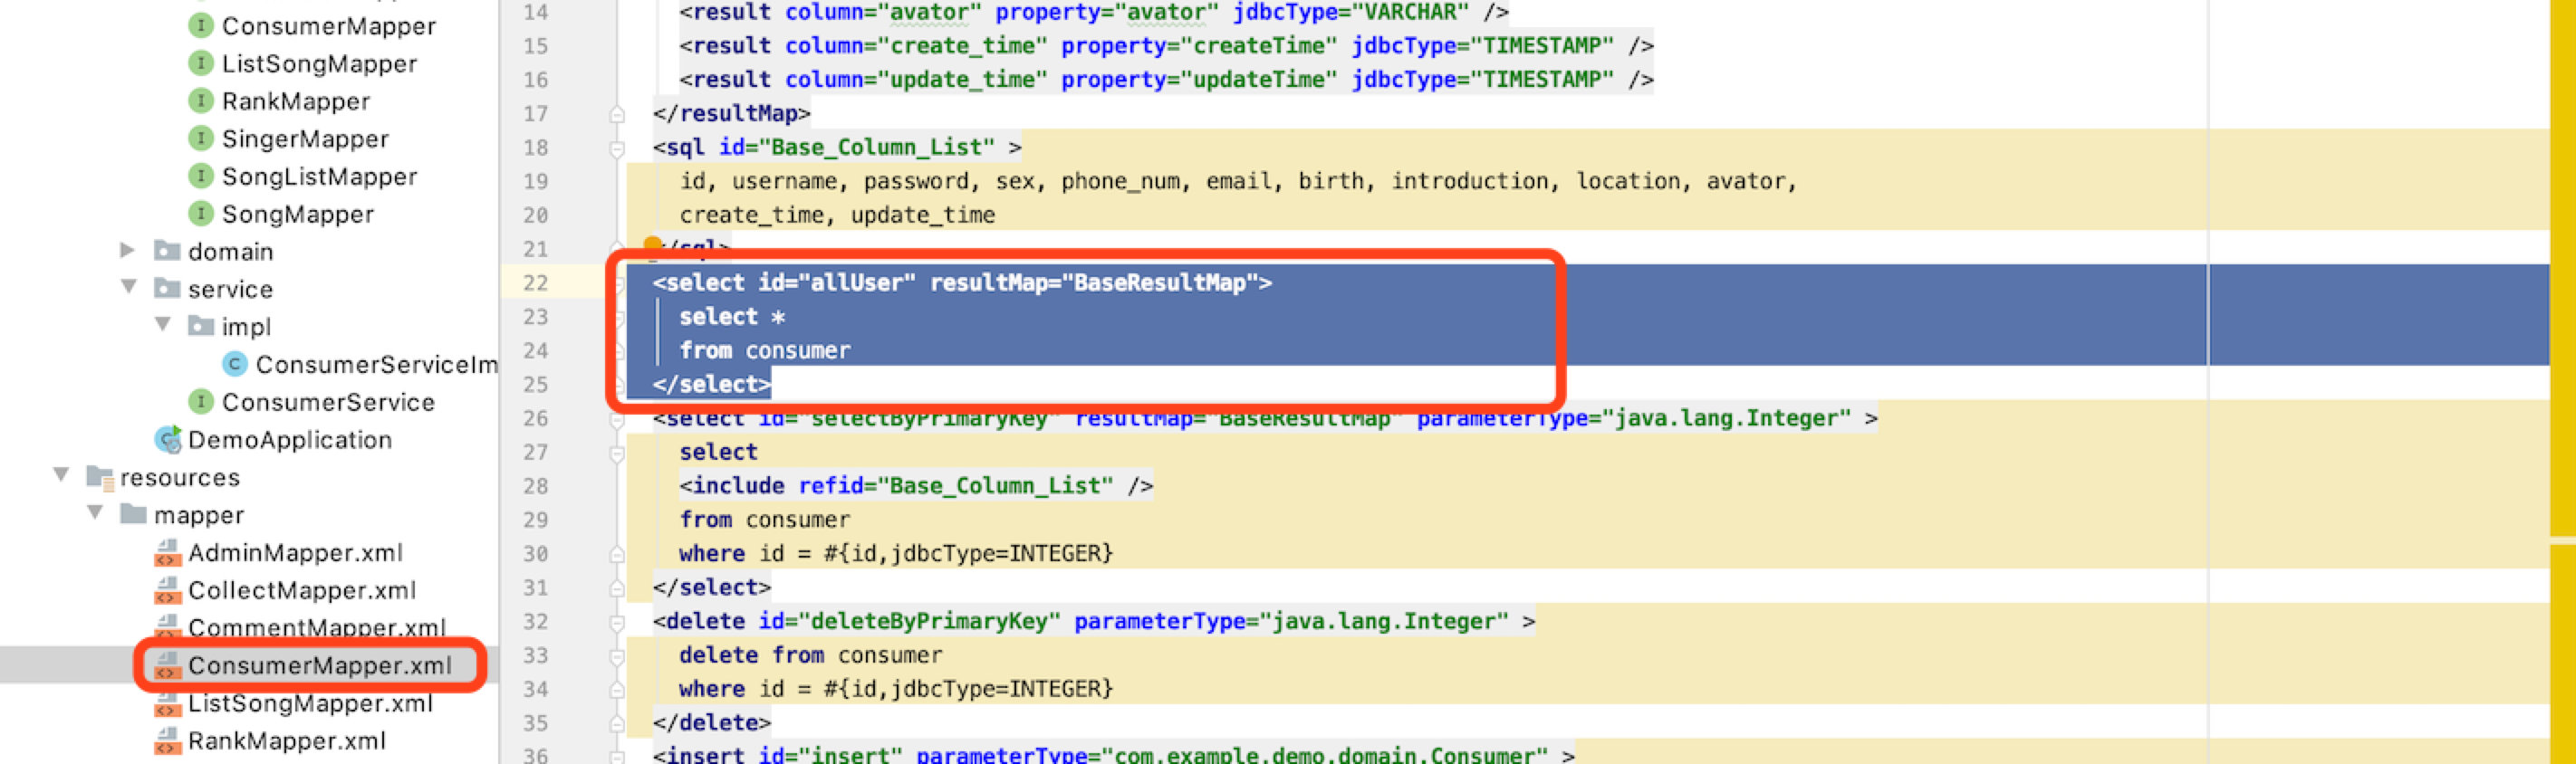Collapse the mapper resources folder
The height and width of the screenshot is (764, 2576).
pyautogui.click(x=95, y=513)
